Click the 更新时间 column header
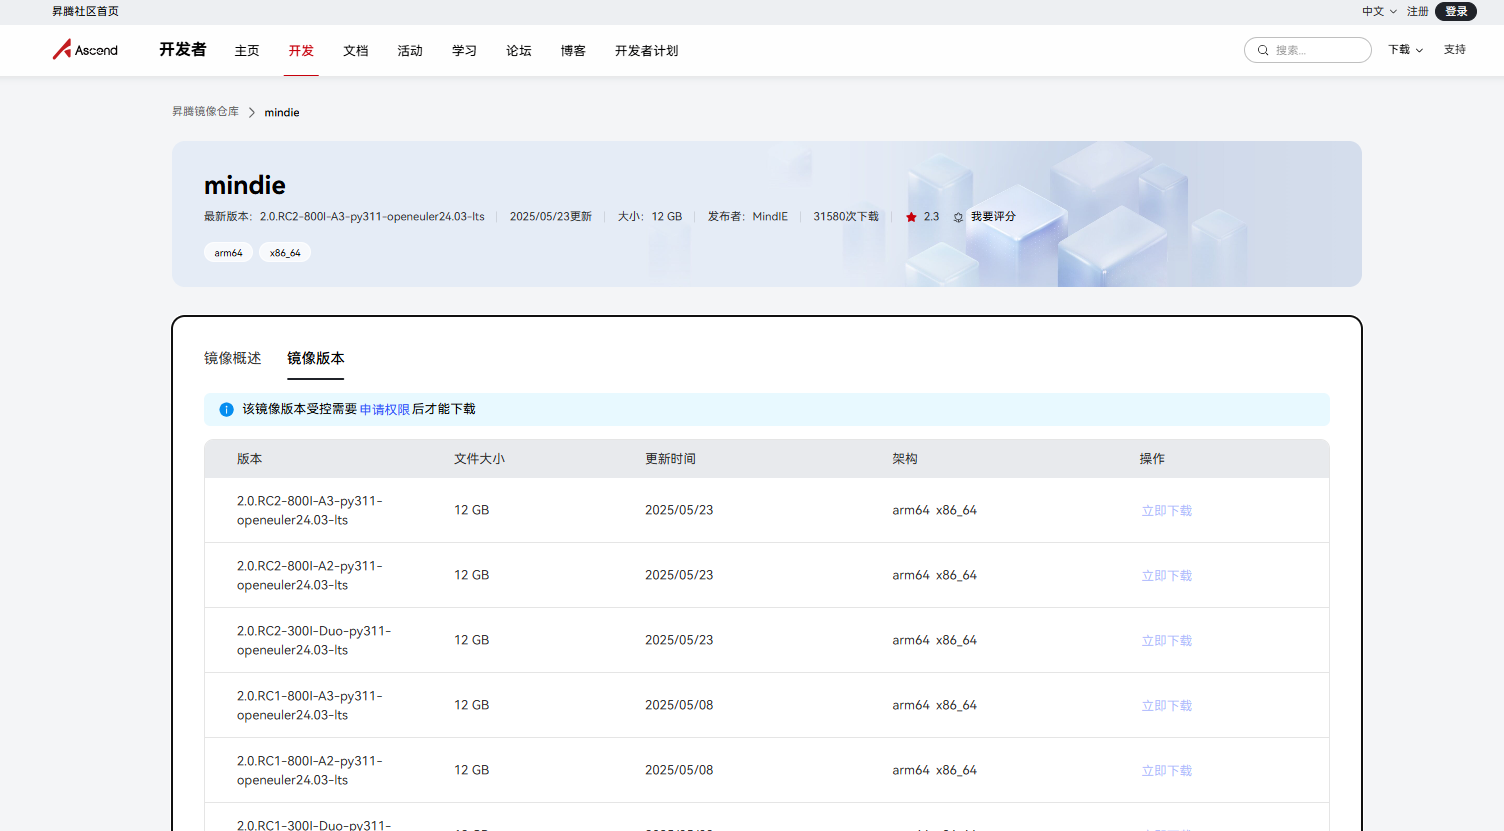Image resolution: width=1504 pixels, height=831 pixels. pos(670,459)
